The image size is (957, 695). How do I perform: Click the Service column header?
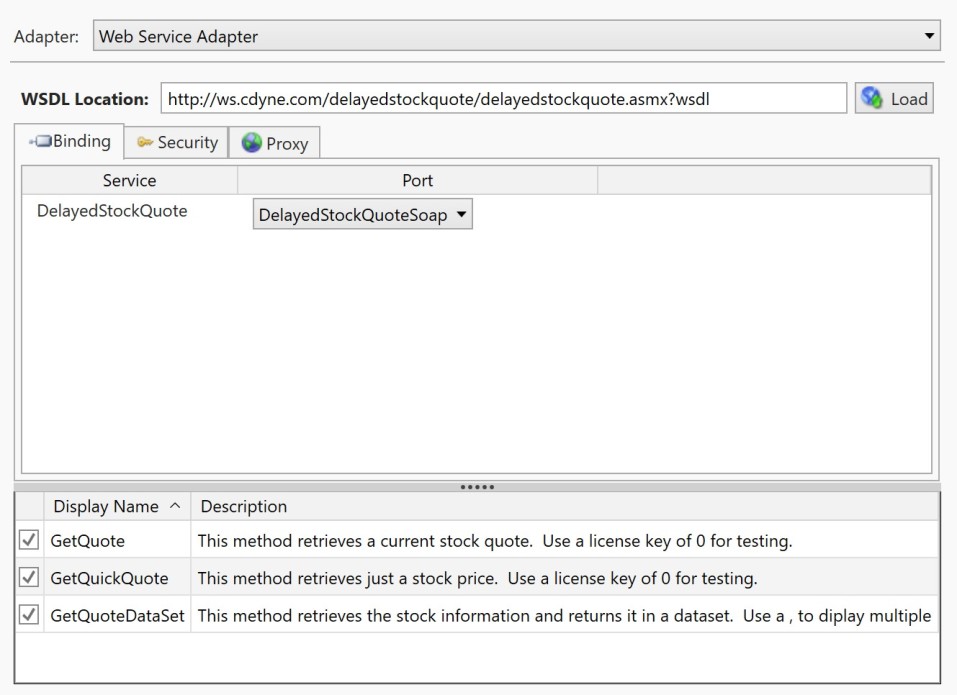[x=129, y=181]
